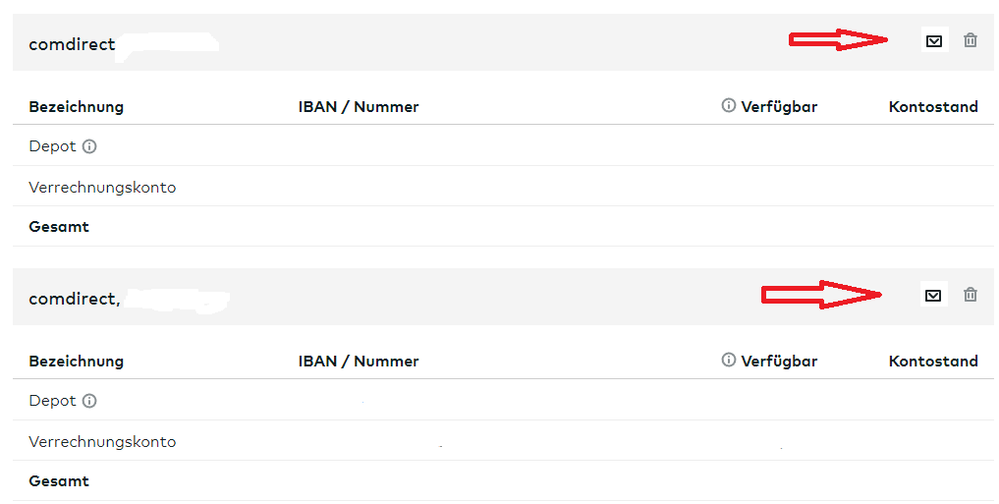Click upper comdirect account header title
The height and width of the screenshot is (504, 999).
click(72, 44)
